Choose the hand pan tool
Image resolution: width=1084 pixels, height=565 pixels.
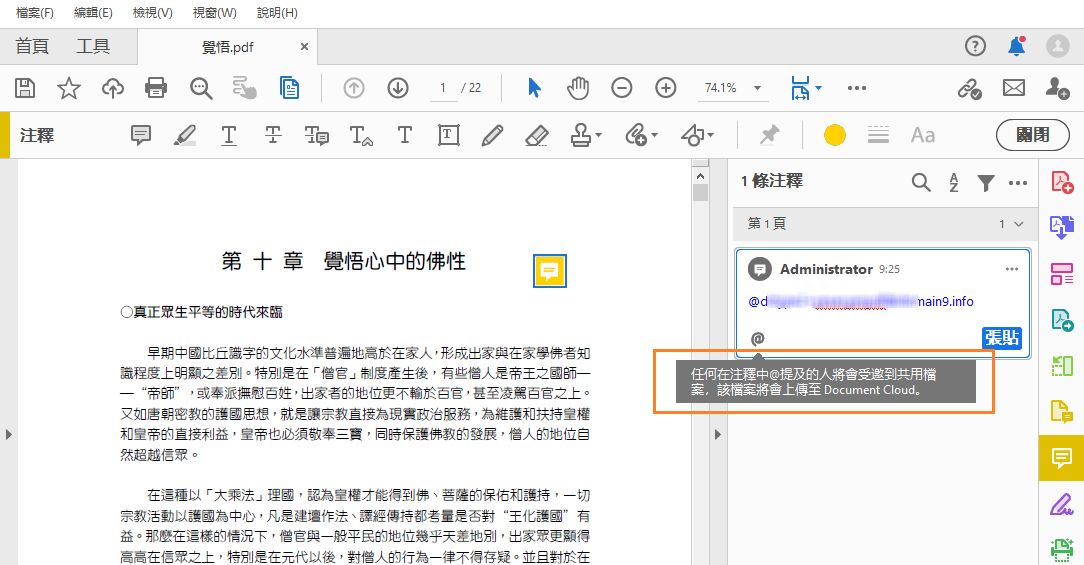(x=578, y=88)
